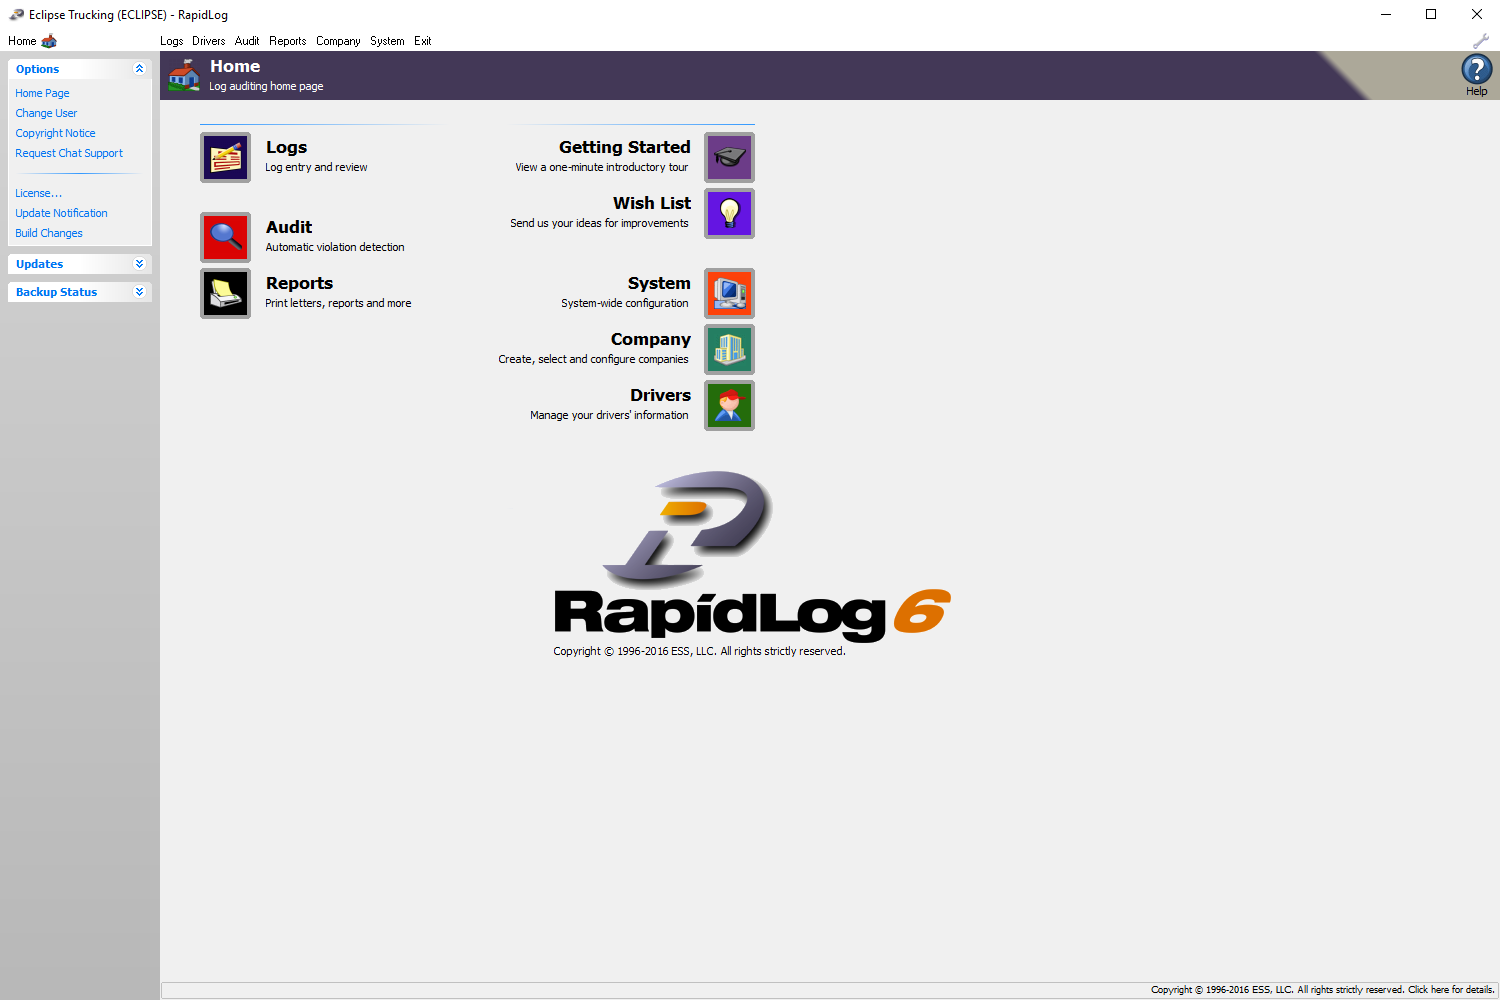The height and width of the screenshot is (1000, 1500).
Task: Click Request Chat Support link
Action: point(69,153)
